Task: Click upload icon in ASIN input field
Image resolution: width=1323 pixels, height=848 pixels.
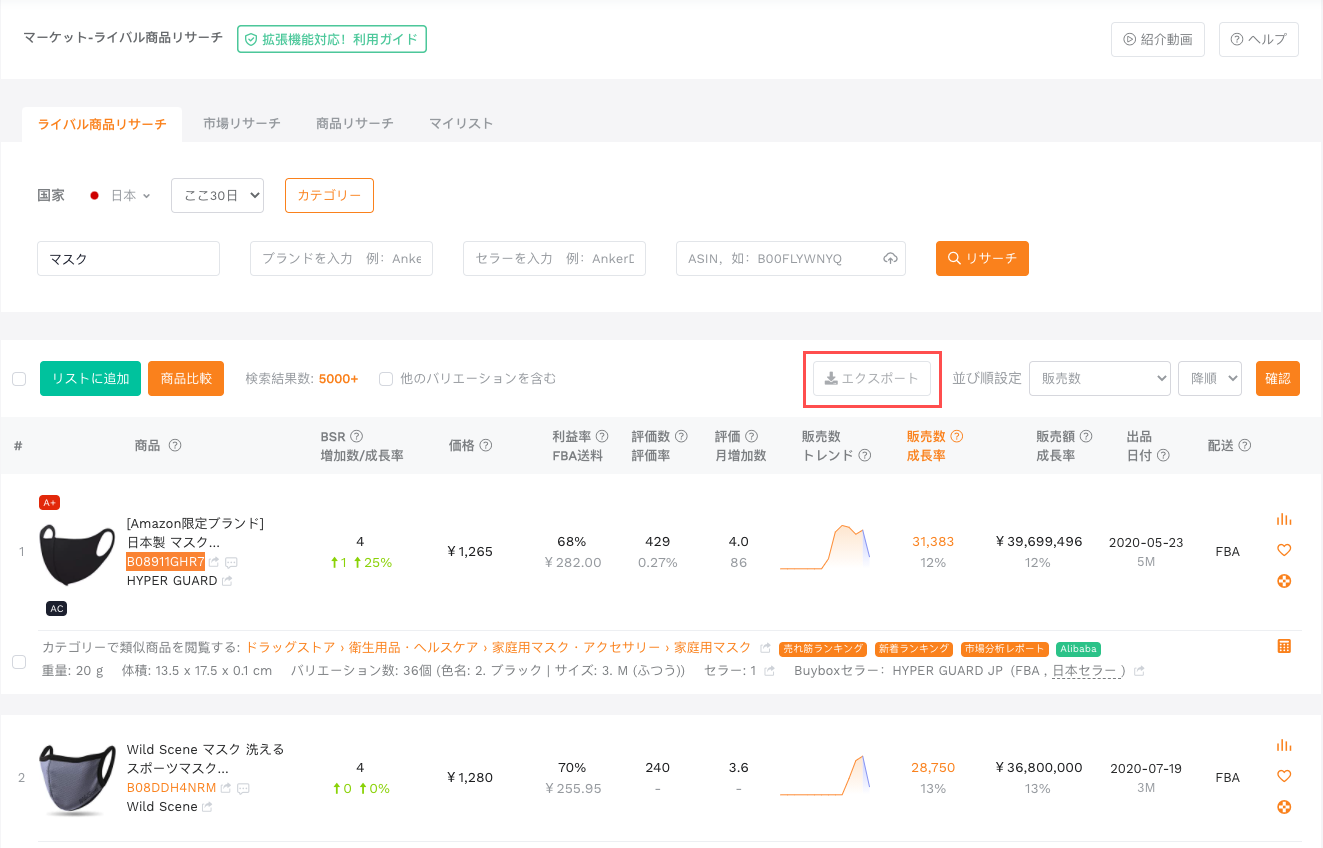Action: point(890,258)
